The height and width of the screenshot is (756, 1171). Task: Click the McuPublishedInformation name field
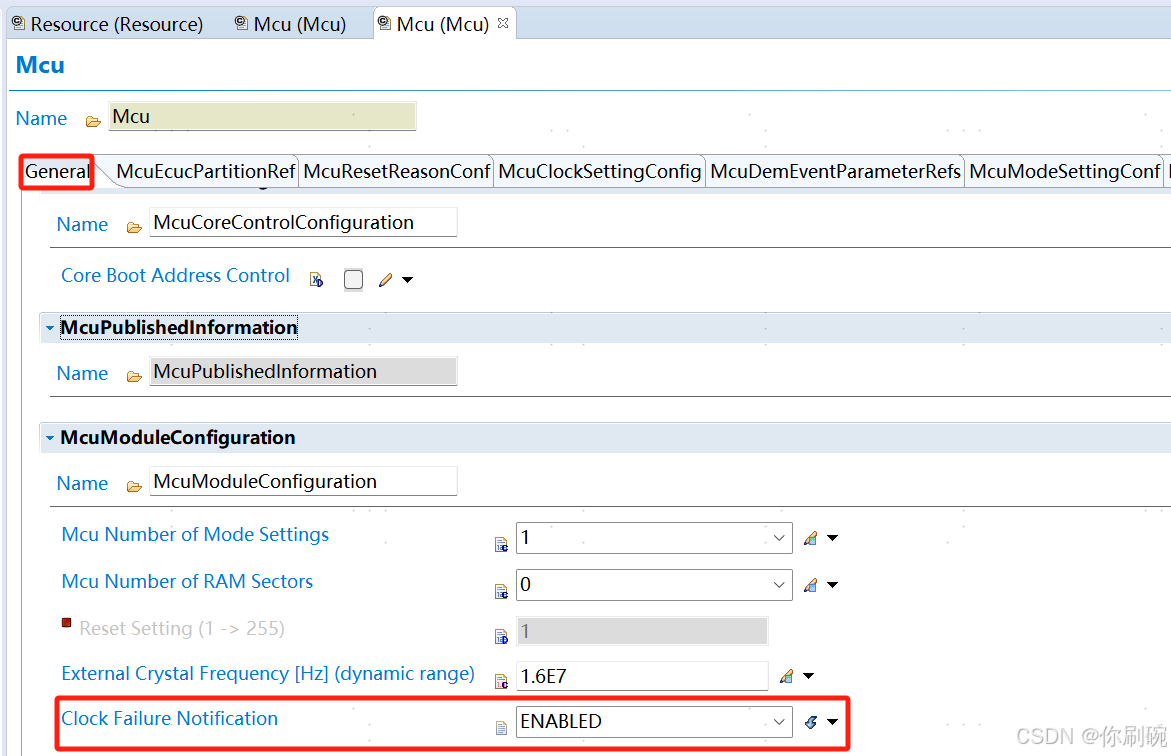coord(303,371)
